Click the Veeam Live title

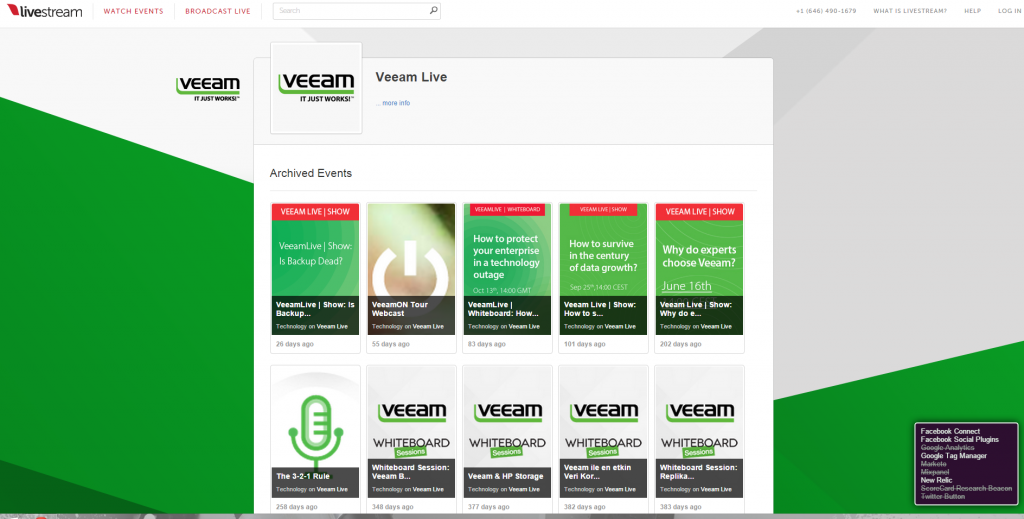[x=411, y=77]
